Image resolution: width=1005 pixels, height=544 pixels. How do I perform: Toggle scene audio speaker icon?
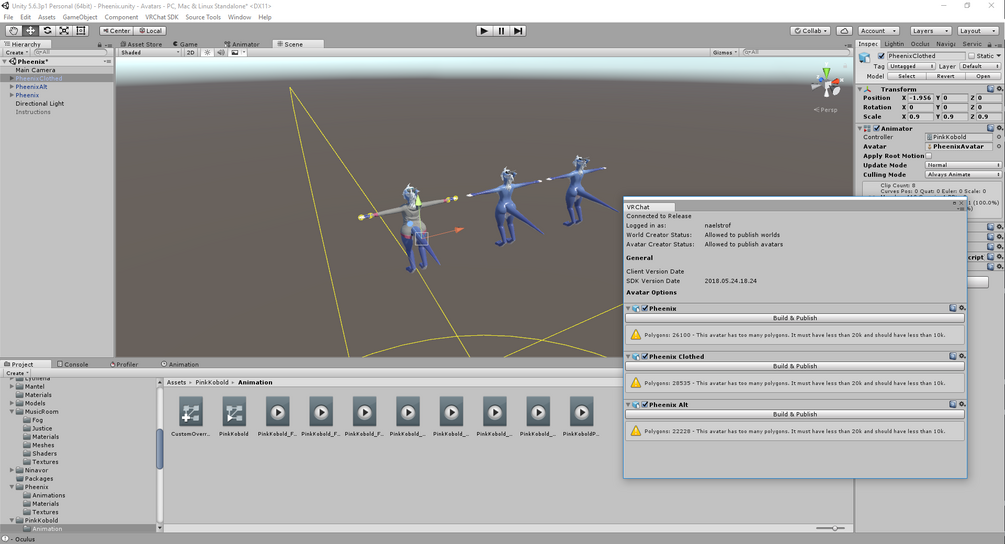[220, 53]
